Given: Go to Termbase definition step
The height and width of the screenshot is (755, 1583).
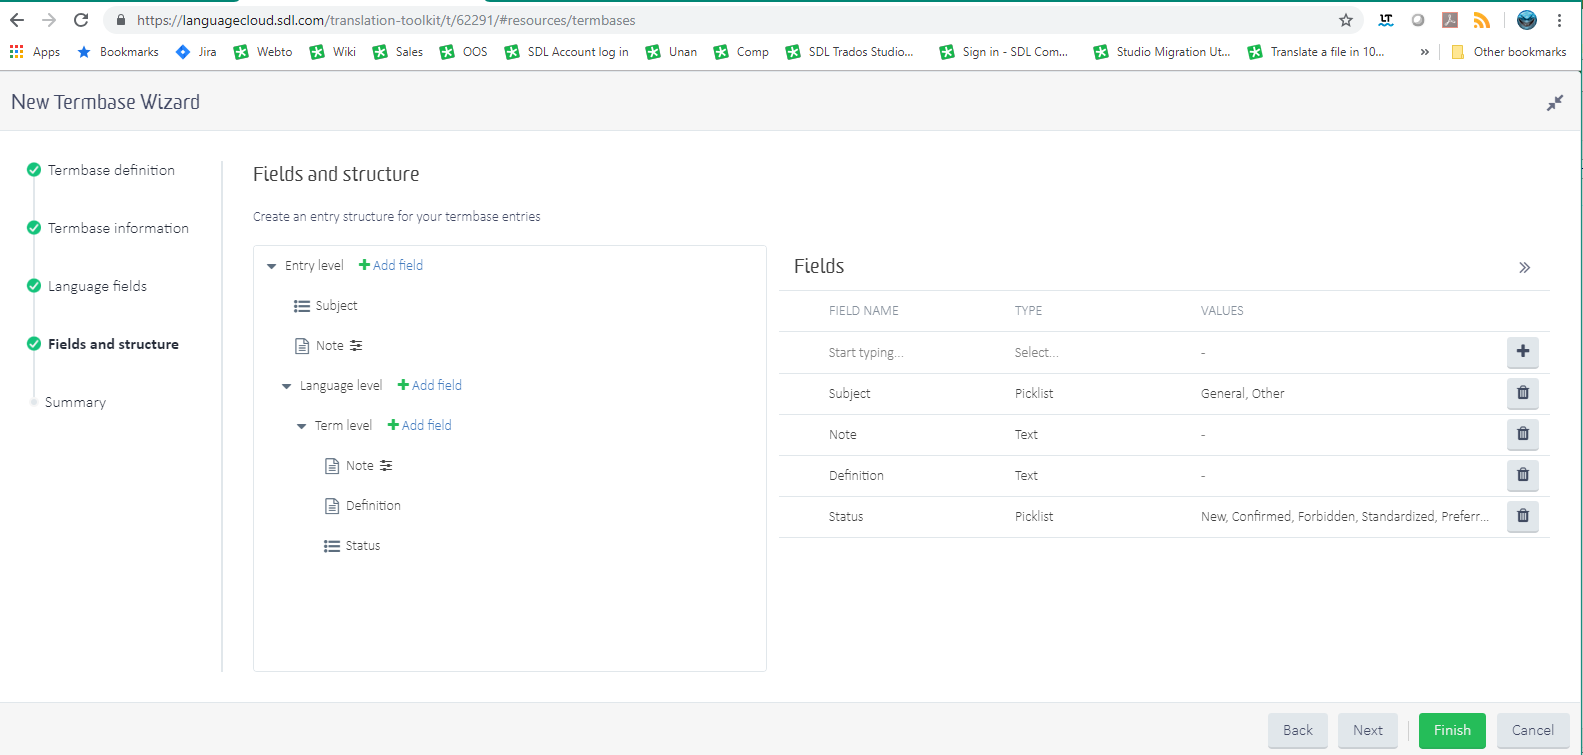Looking at the screenshot, I should (111, 170).
